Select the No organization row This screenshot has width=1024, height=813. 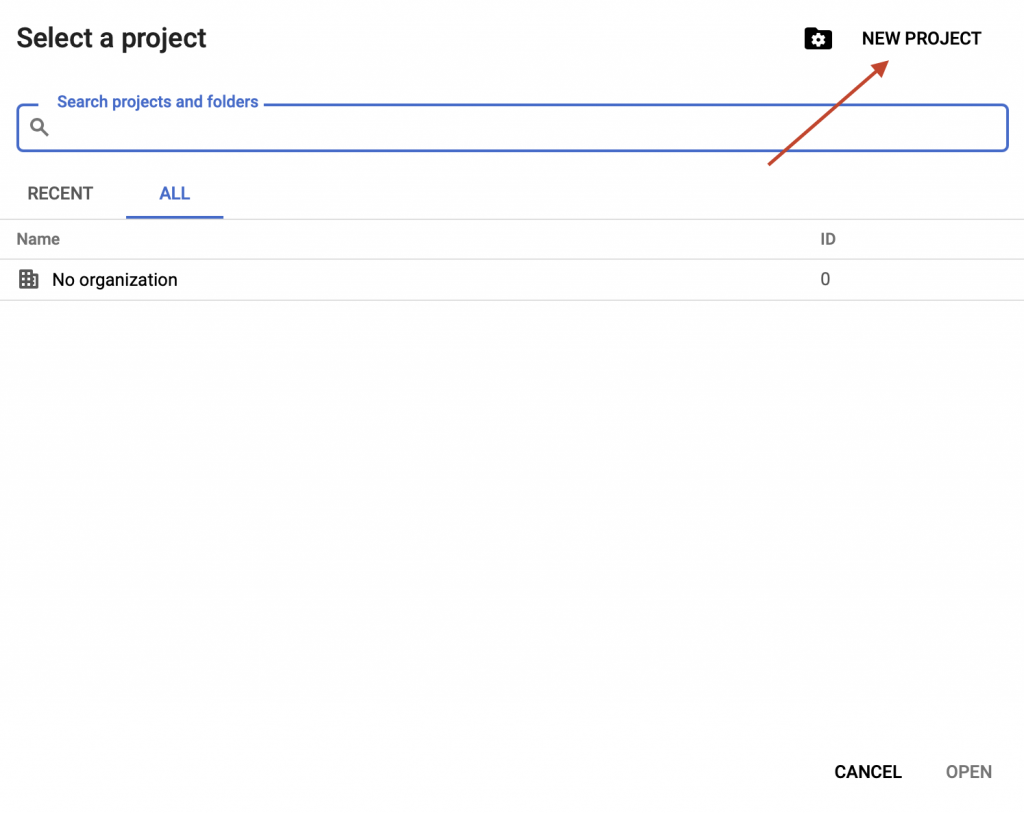coord(512,279)
